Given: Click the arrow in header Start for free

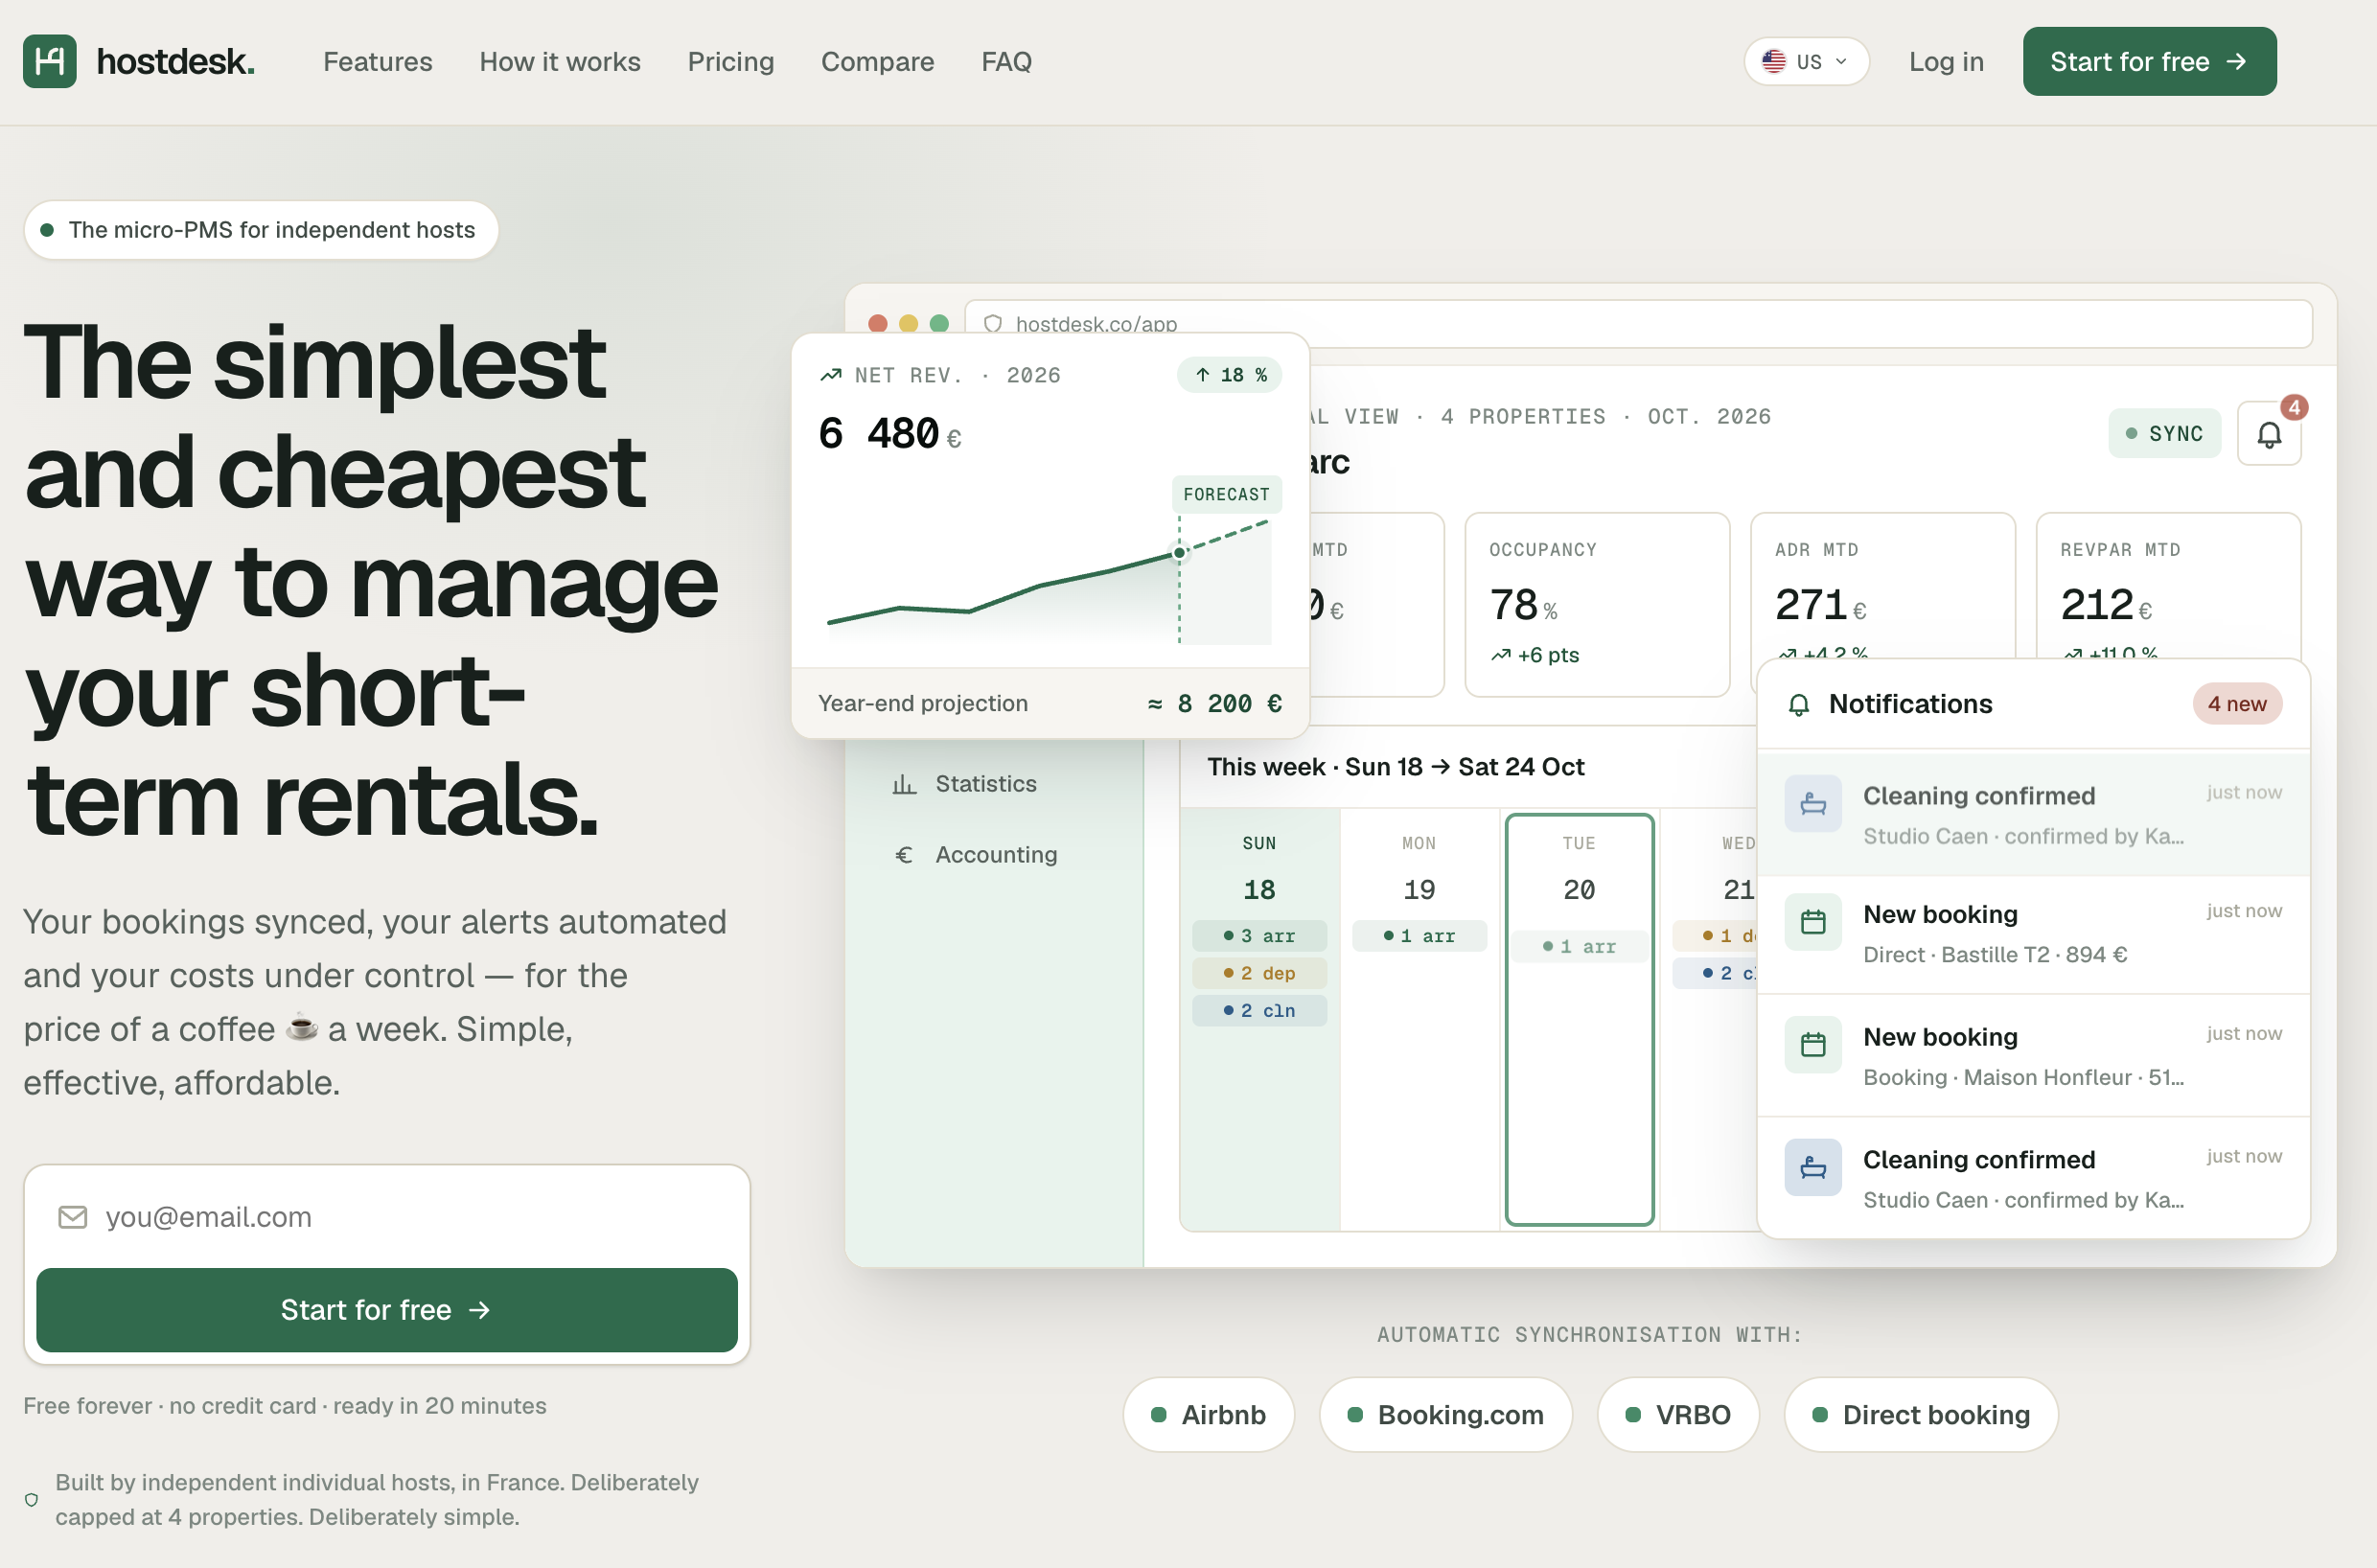Looking at the screenshot, I should (x=2237, y=62).
